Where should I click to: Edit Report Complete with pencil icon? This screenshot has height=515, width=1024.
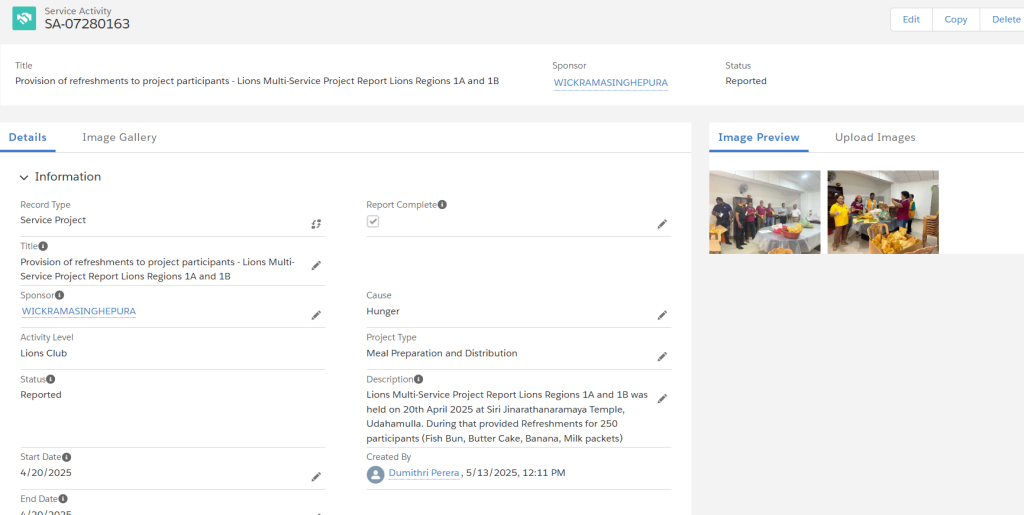pos(662,224)
